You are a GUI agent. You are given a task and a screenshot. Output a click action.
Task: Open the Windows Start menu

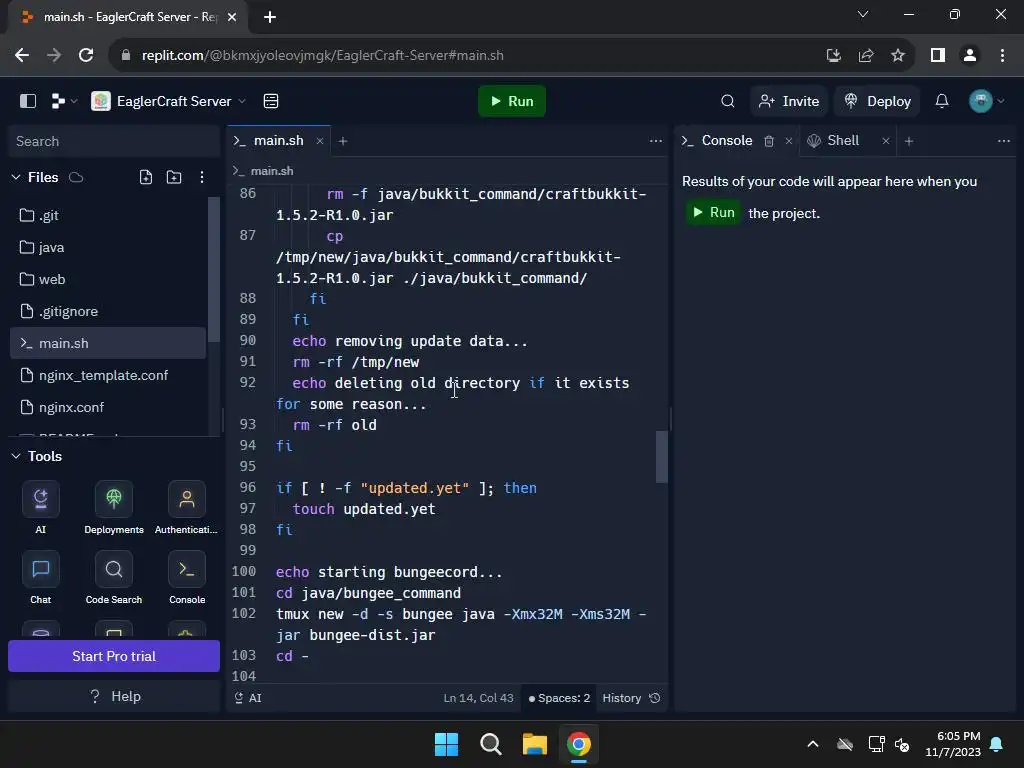coord(447,744)
